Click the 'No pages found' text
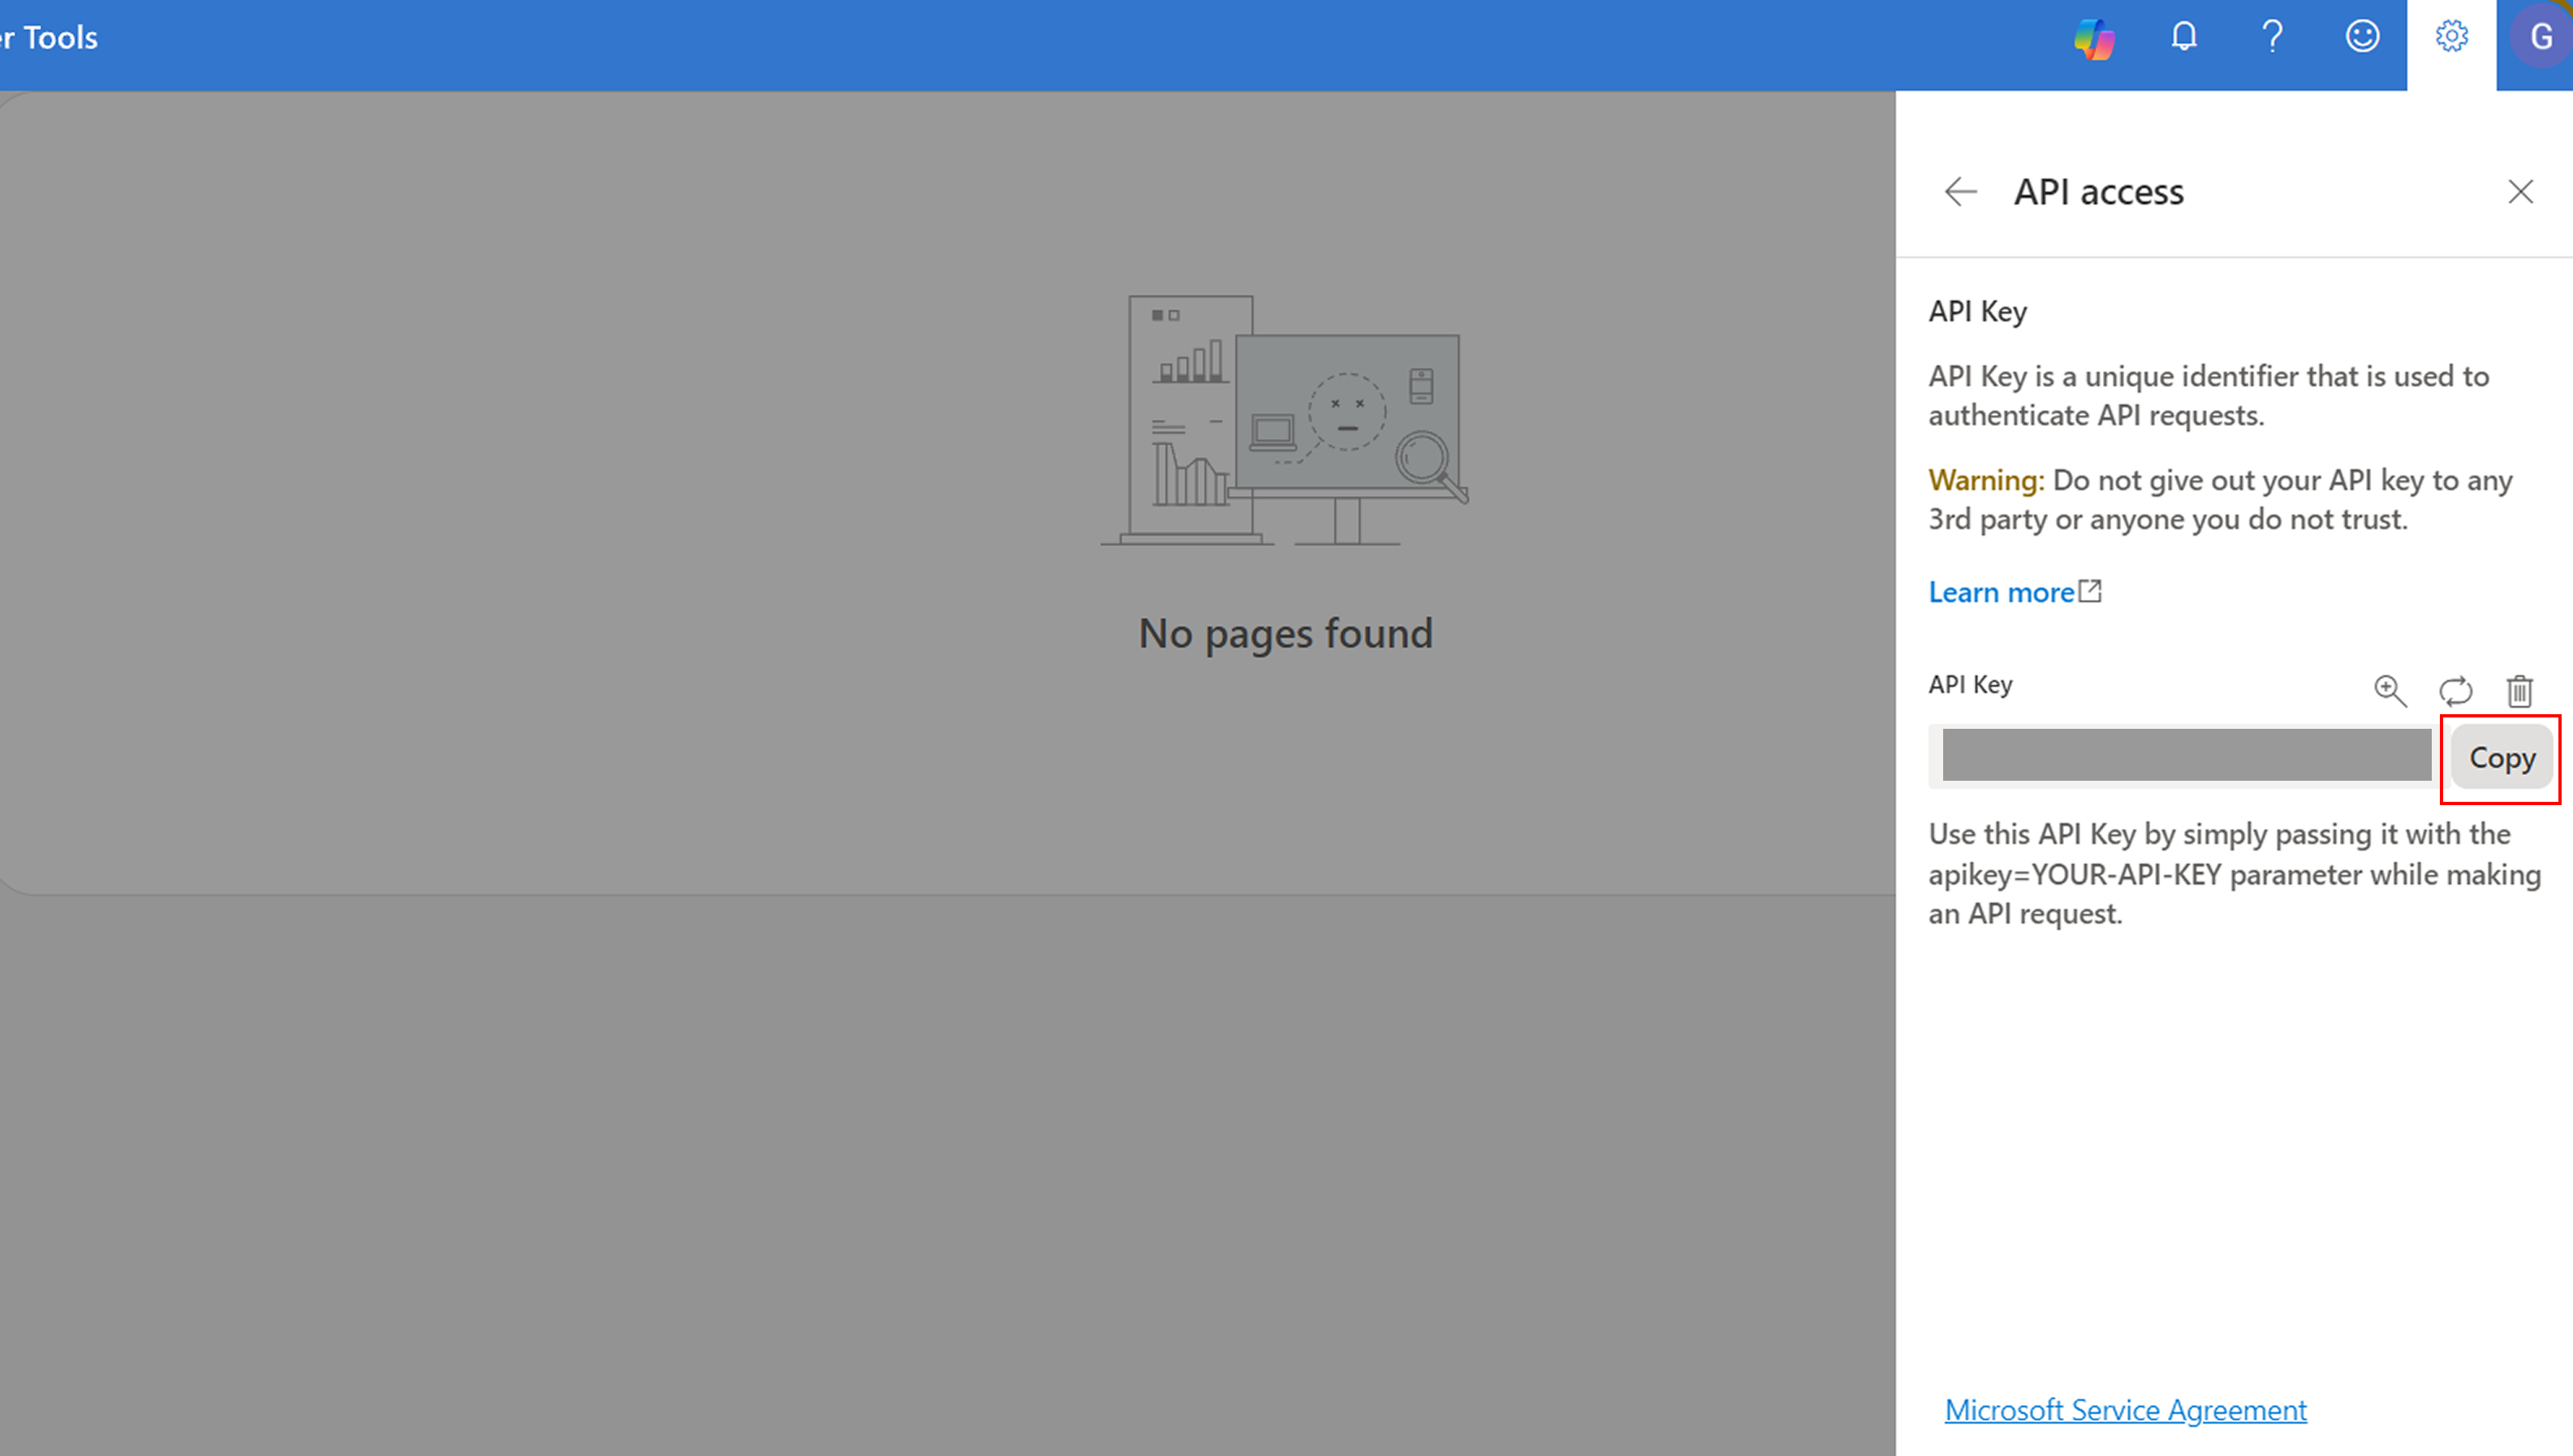 click(1285, 634)
